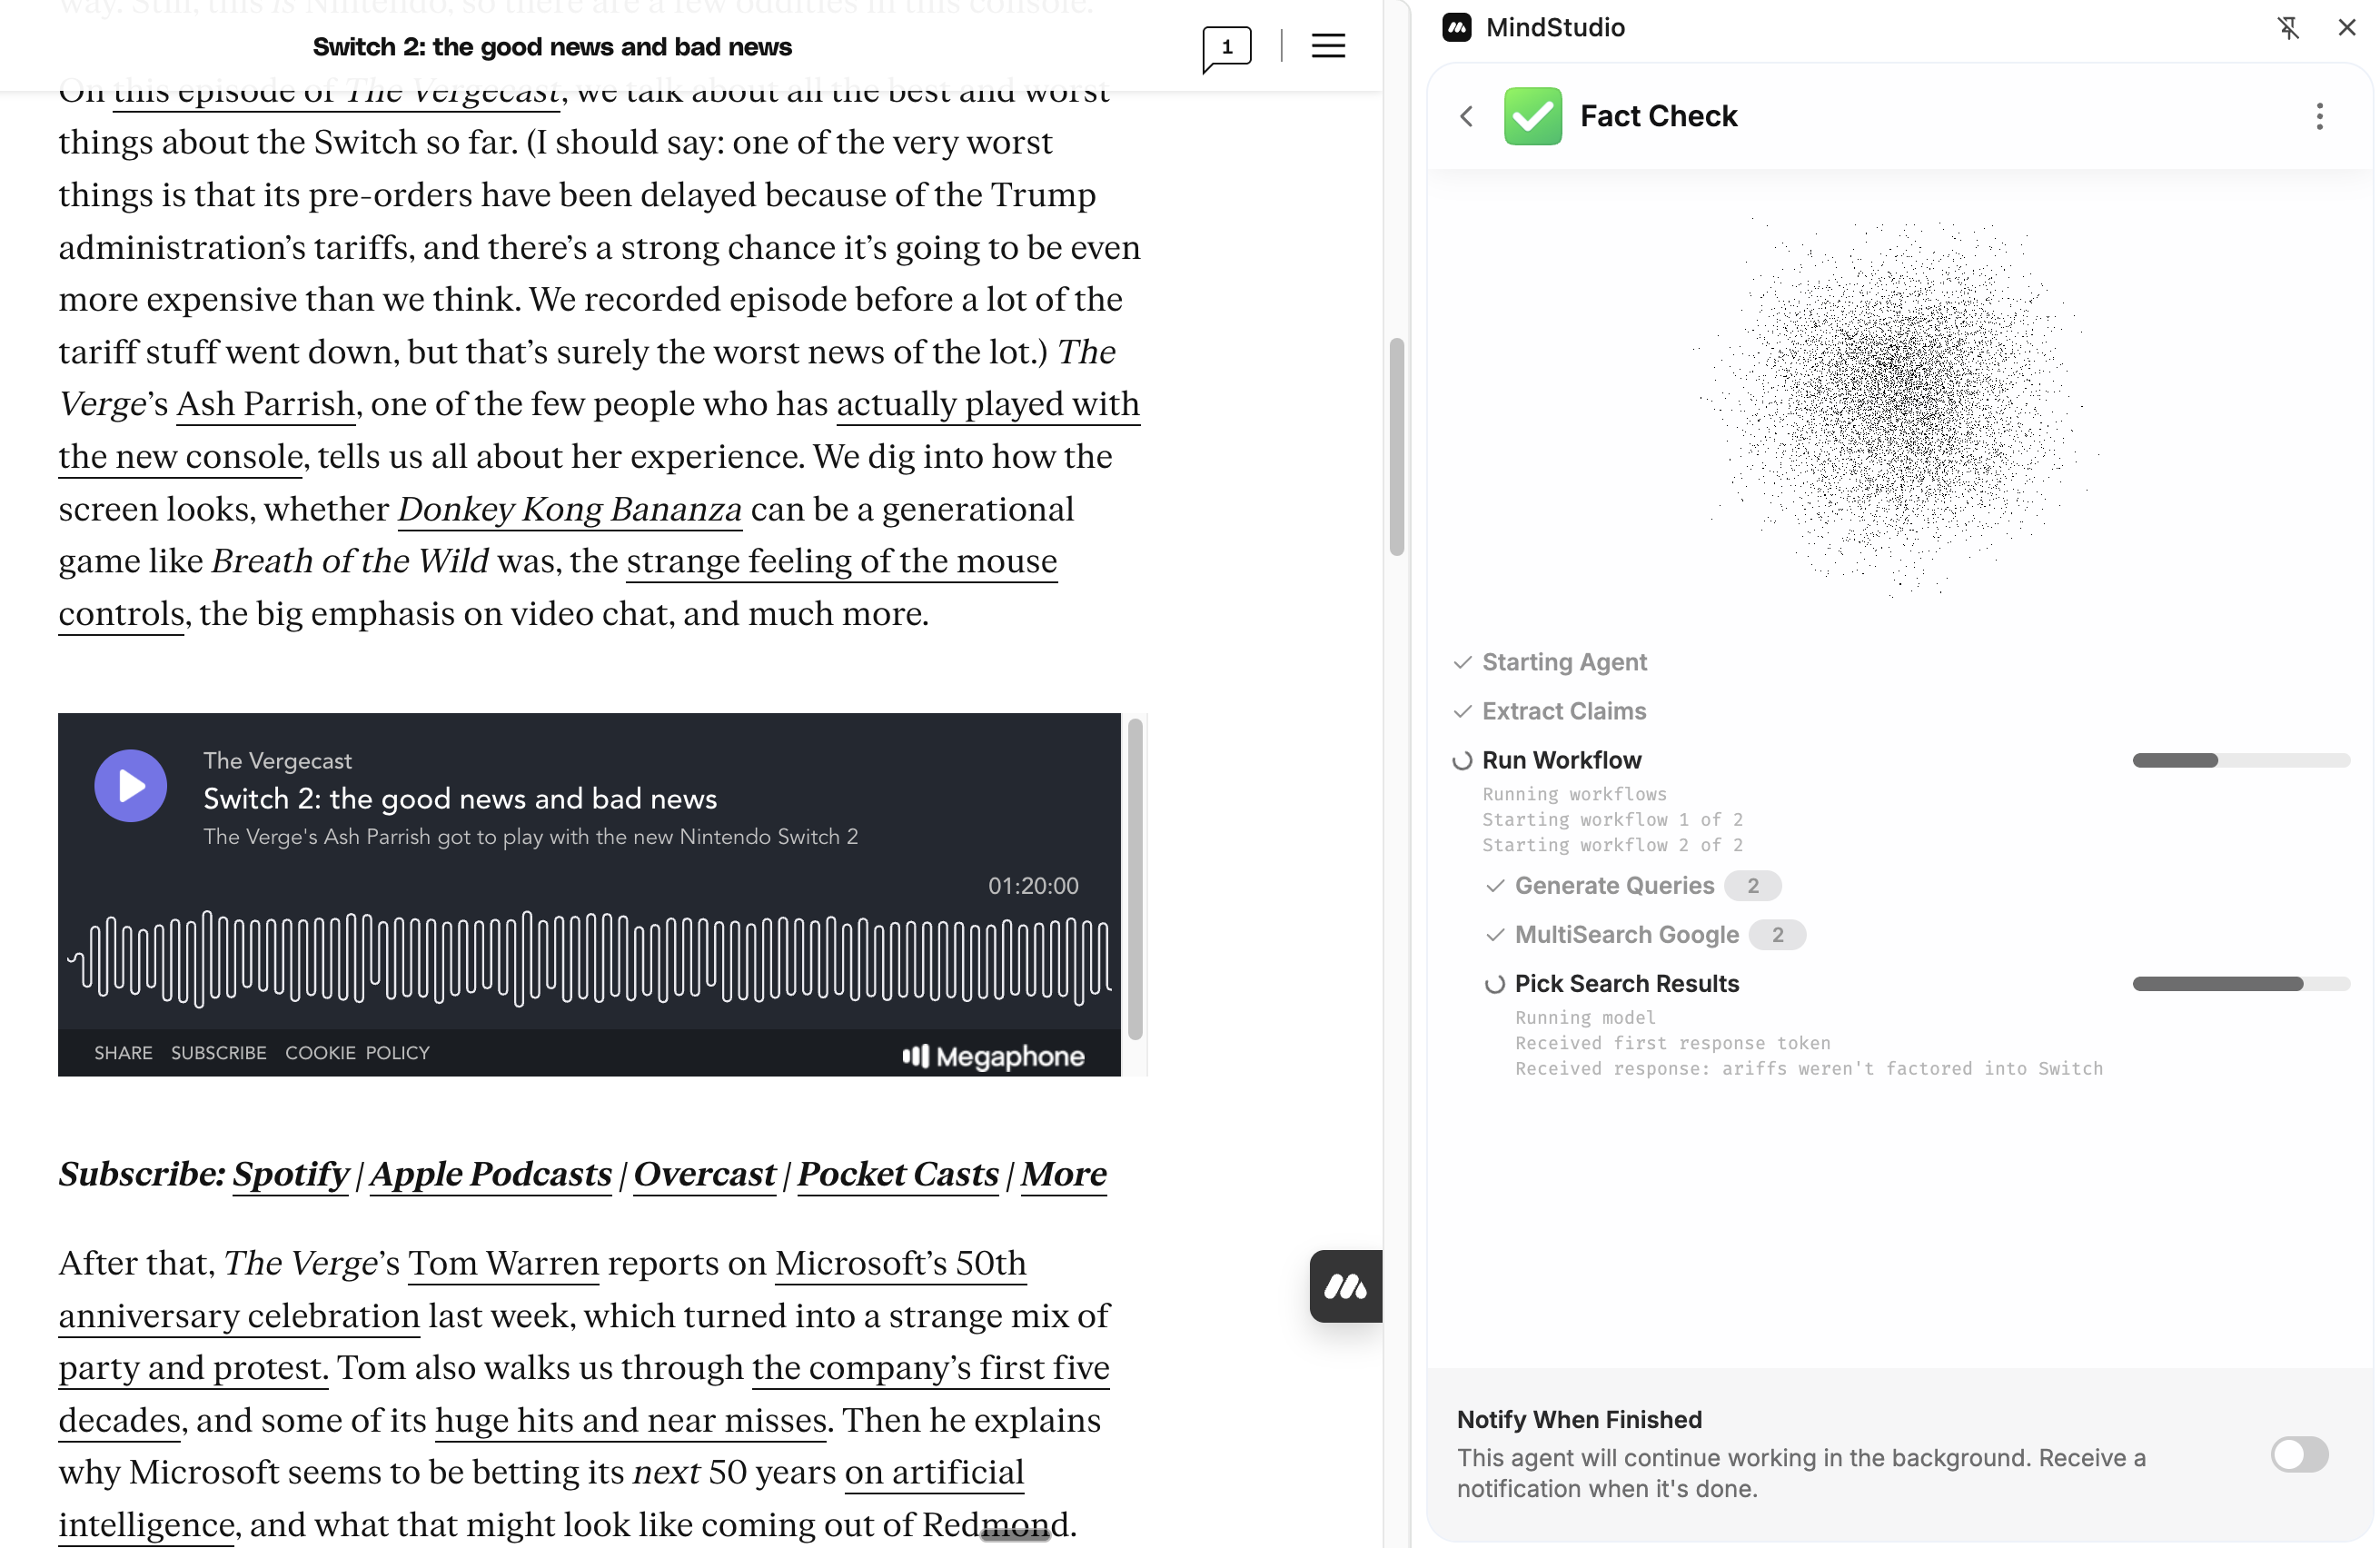Open the Apple Podcasts link

point(490,1174)
